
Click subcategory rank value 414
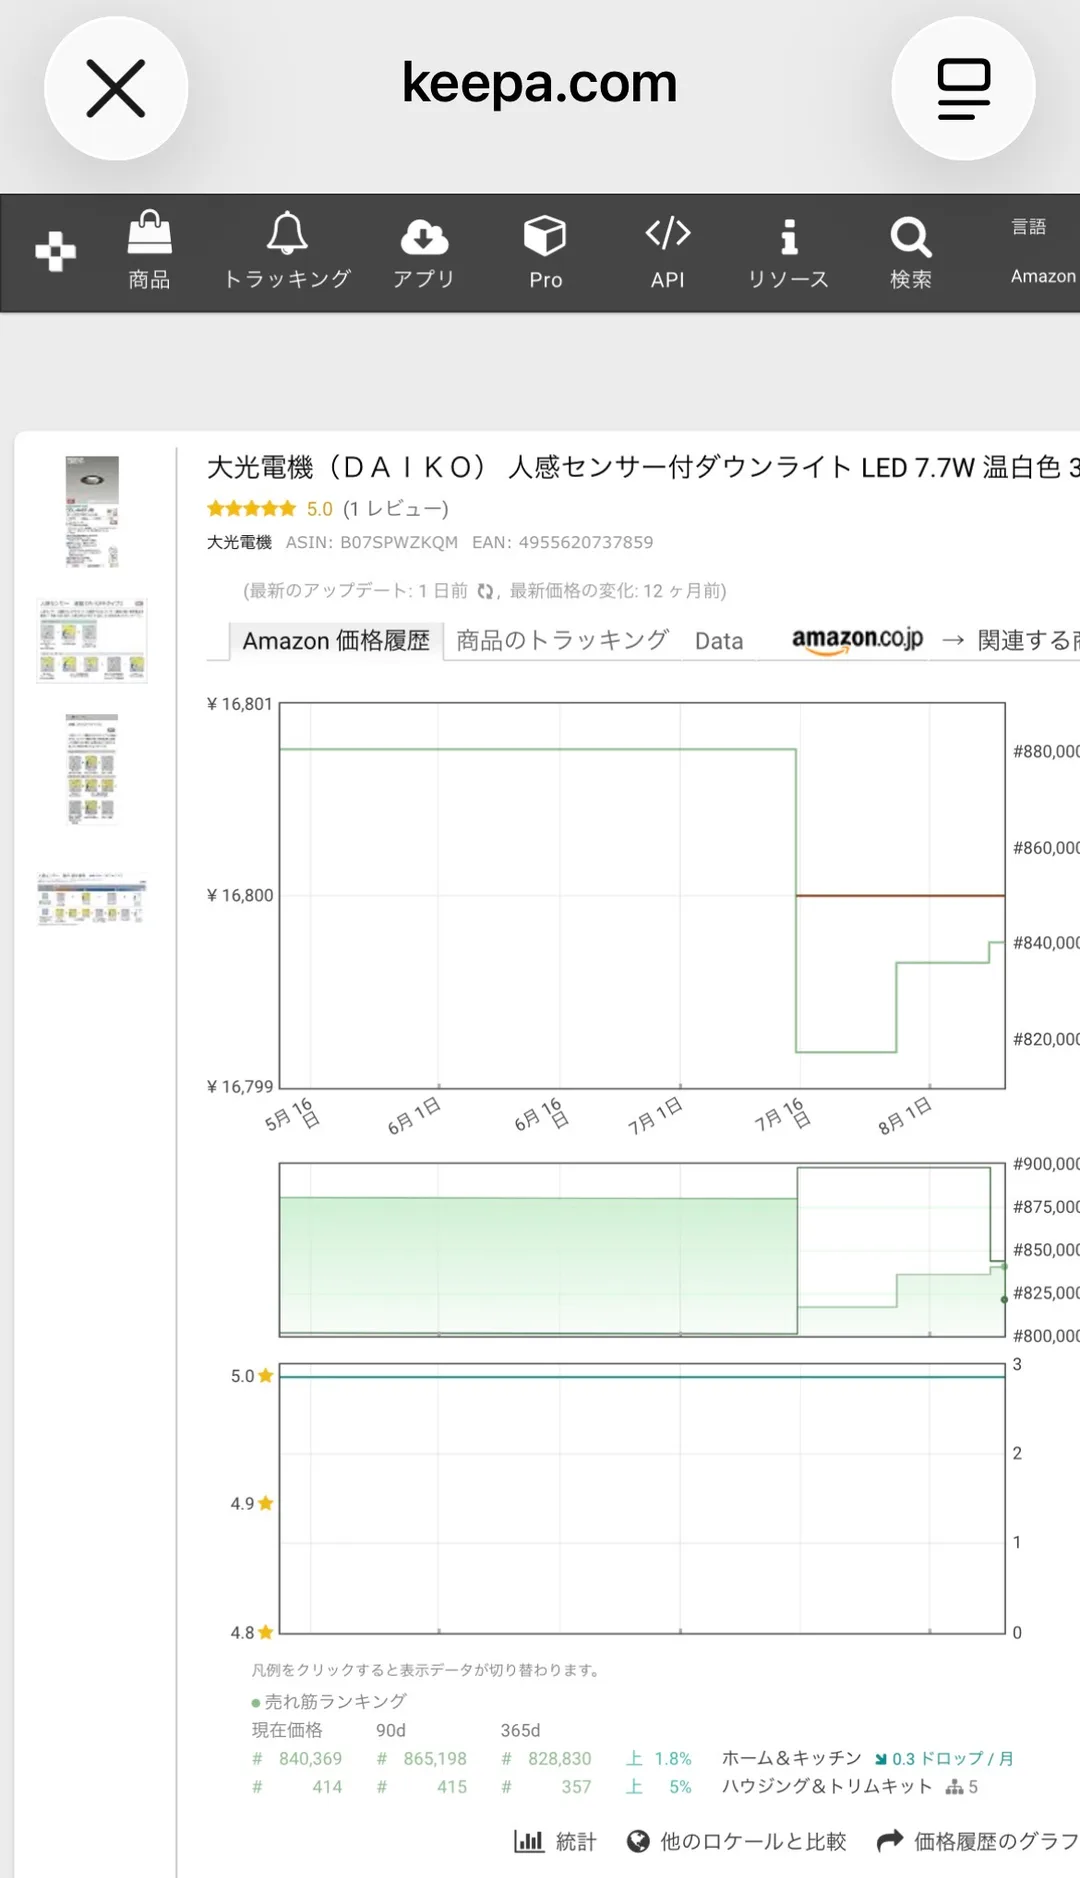pos(327,1786)
